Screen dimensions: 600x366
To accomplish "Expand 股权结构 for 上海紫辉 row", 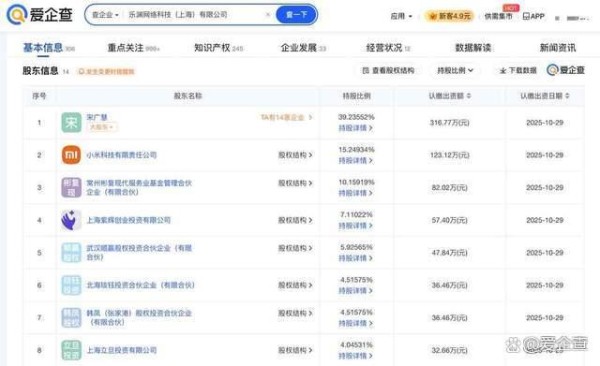I will (x=295, y=220).
